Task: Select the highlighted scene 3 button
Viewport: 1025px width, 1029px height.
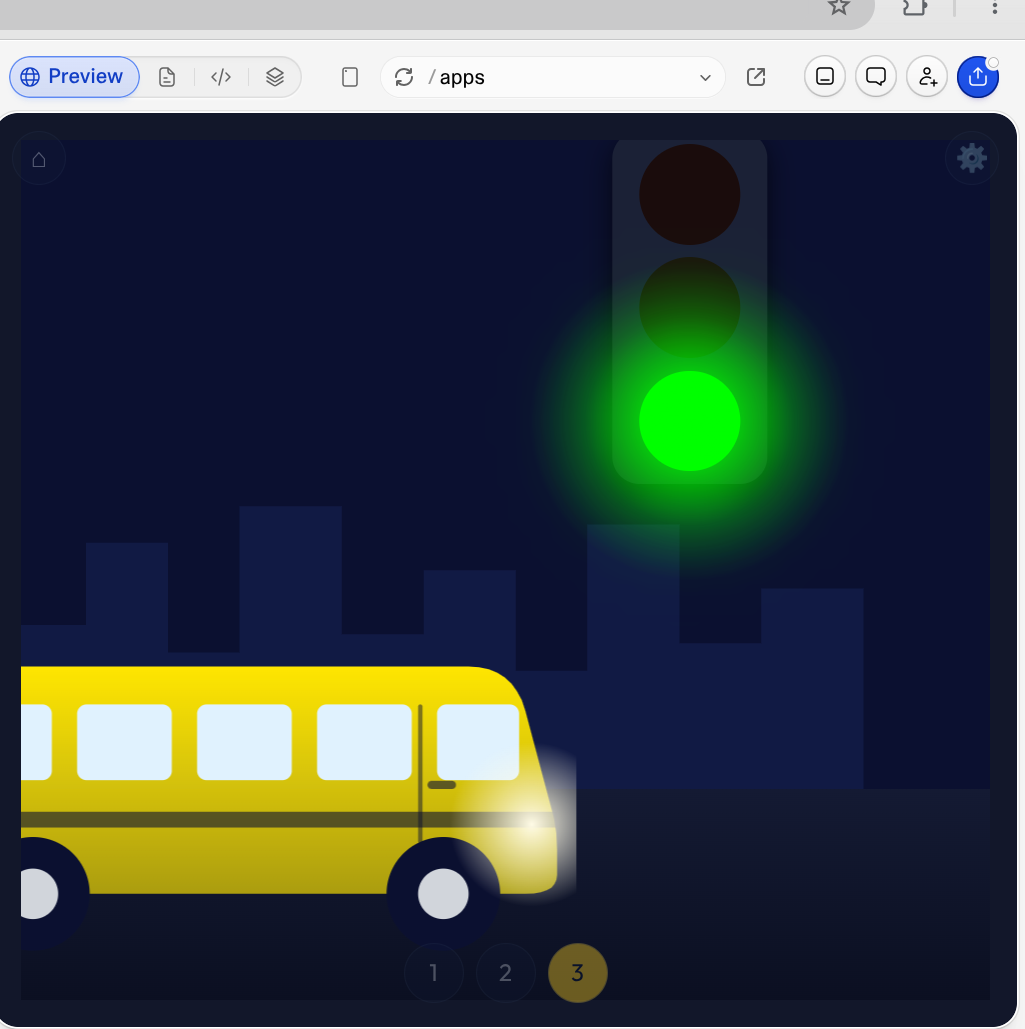Action: [x=577, y=973]
